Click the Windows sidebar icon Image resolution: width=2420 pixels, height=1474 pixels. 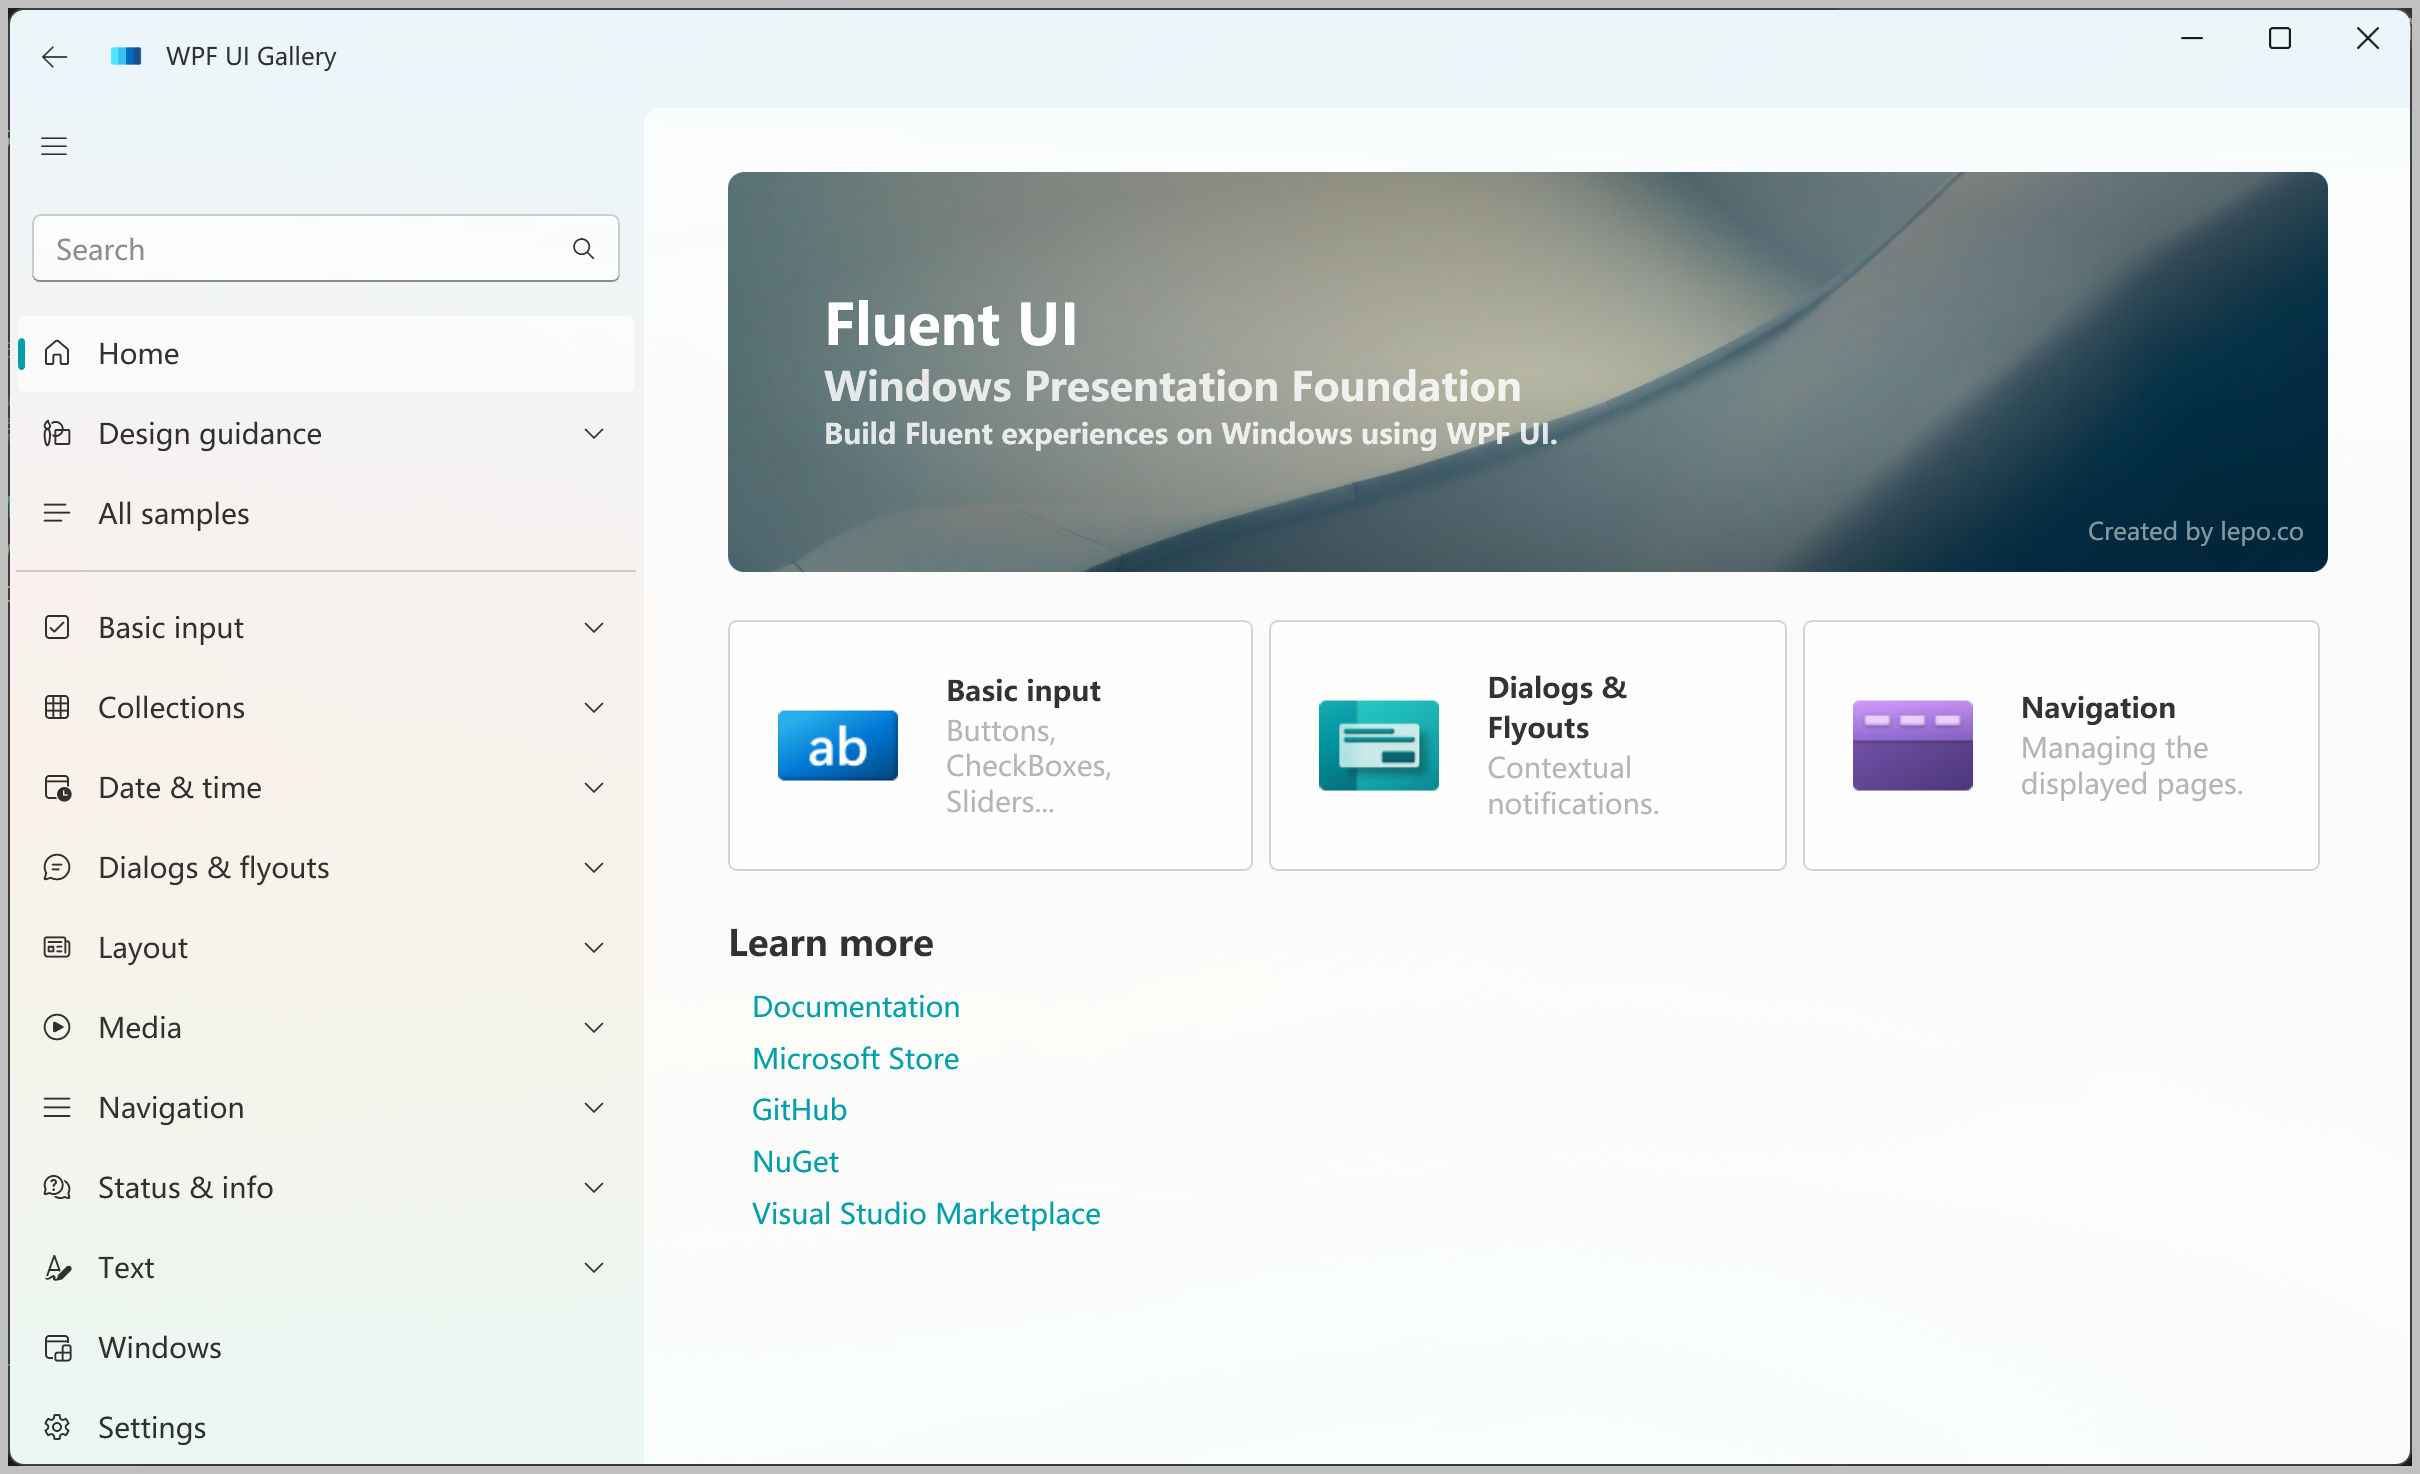57,1347
